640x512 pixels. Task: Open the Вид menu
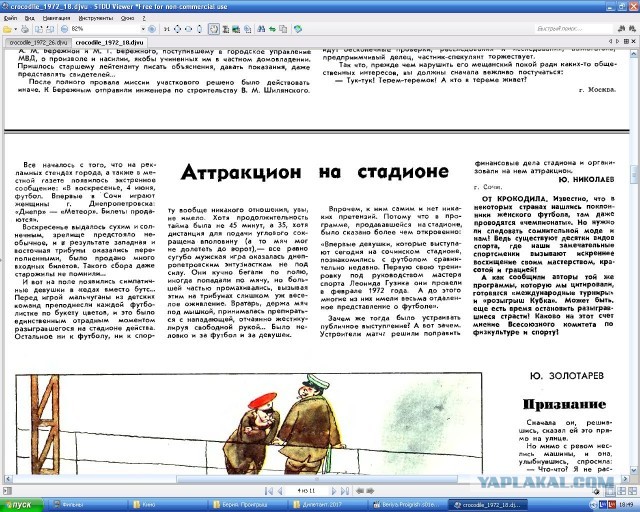coord(29,18)
